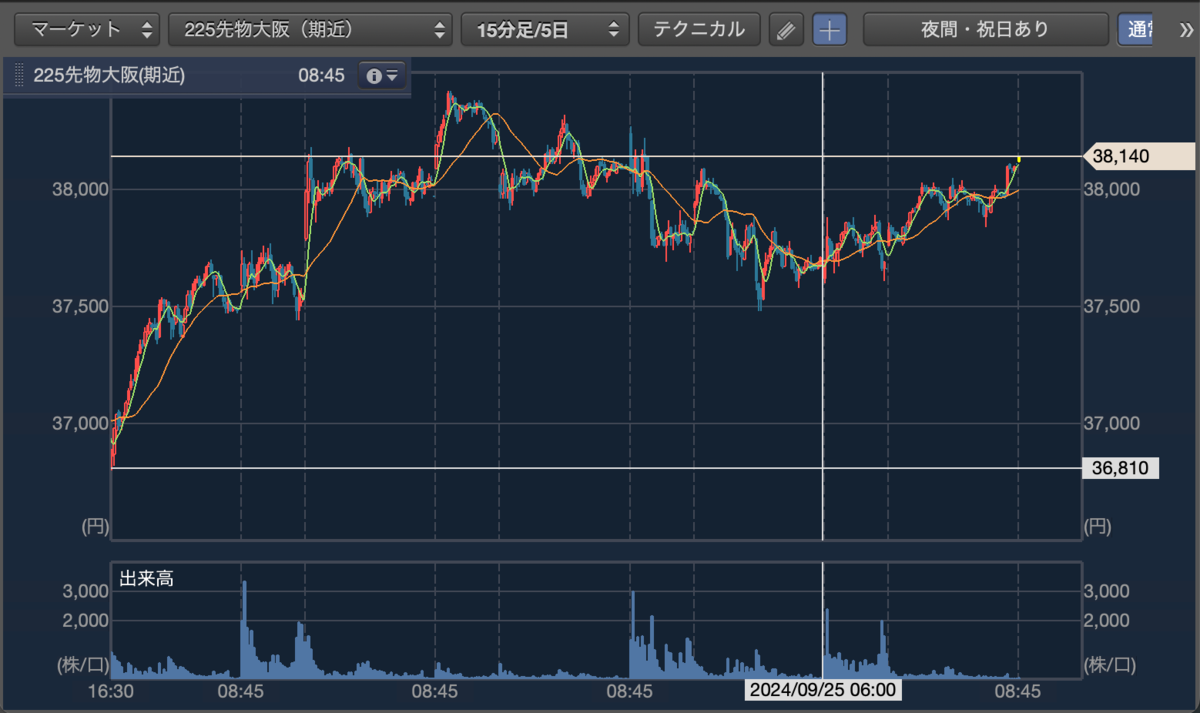The width and height of the screenshot is (1200, 713).
Task: Open the テクニカル indicators settings
Action: coord(699,30)
